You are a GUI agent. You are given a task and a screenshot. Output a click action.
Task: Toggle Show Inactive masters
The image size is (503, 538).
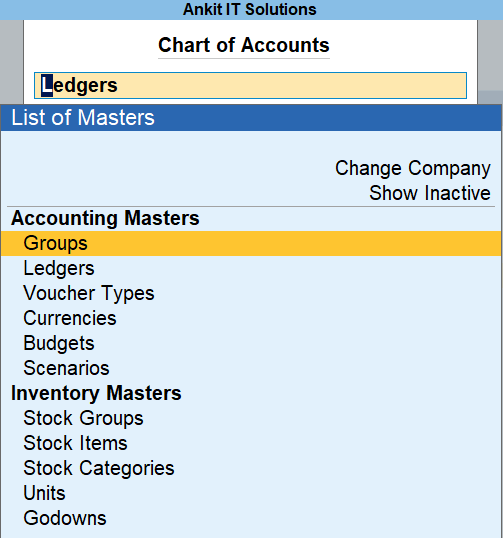[430, 193]
